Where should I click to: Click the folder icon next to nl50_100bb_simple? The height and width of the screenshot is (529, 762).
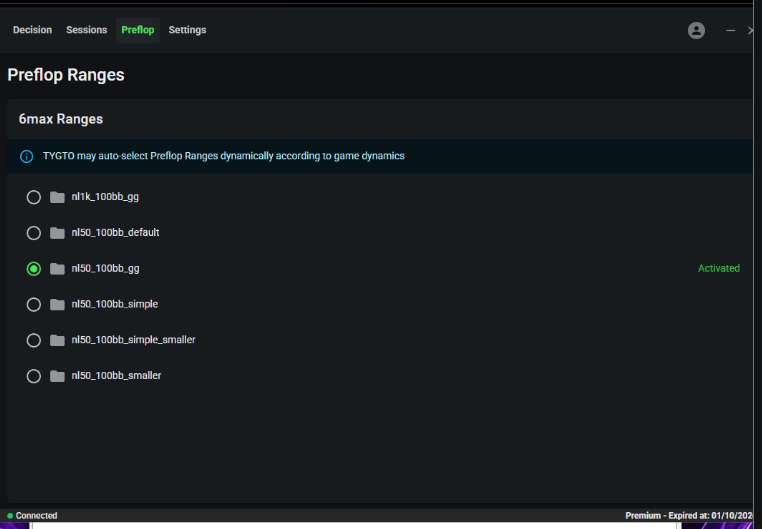coord(58,304)
